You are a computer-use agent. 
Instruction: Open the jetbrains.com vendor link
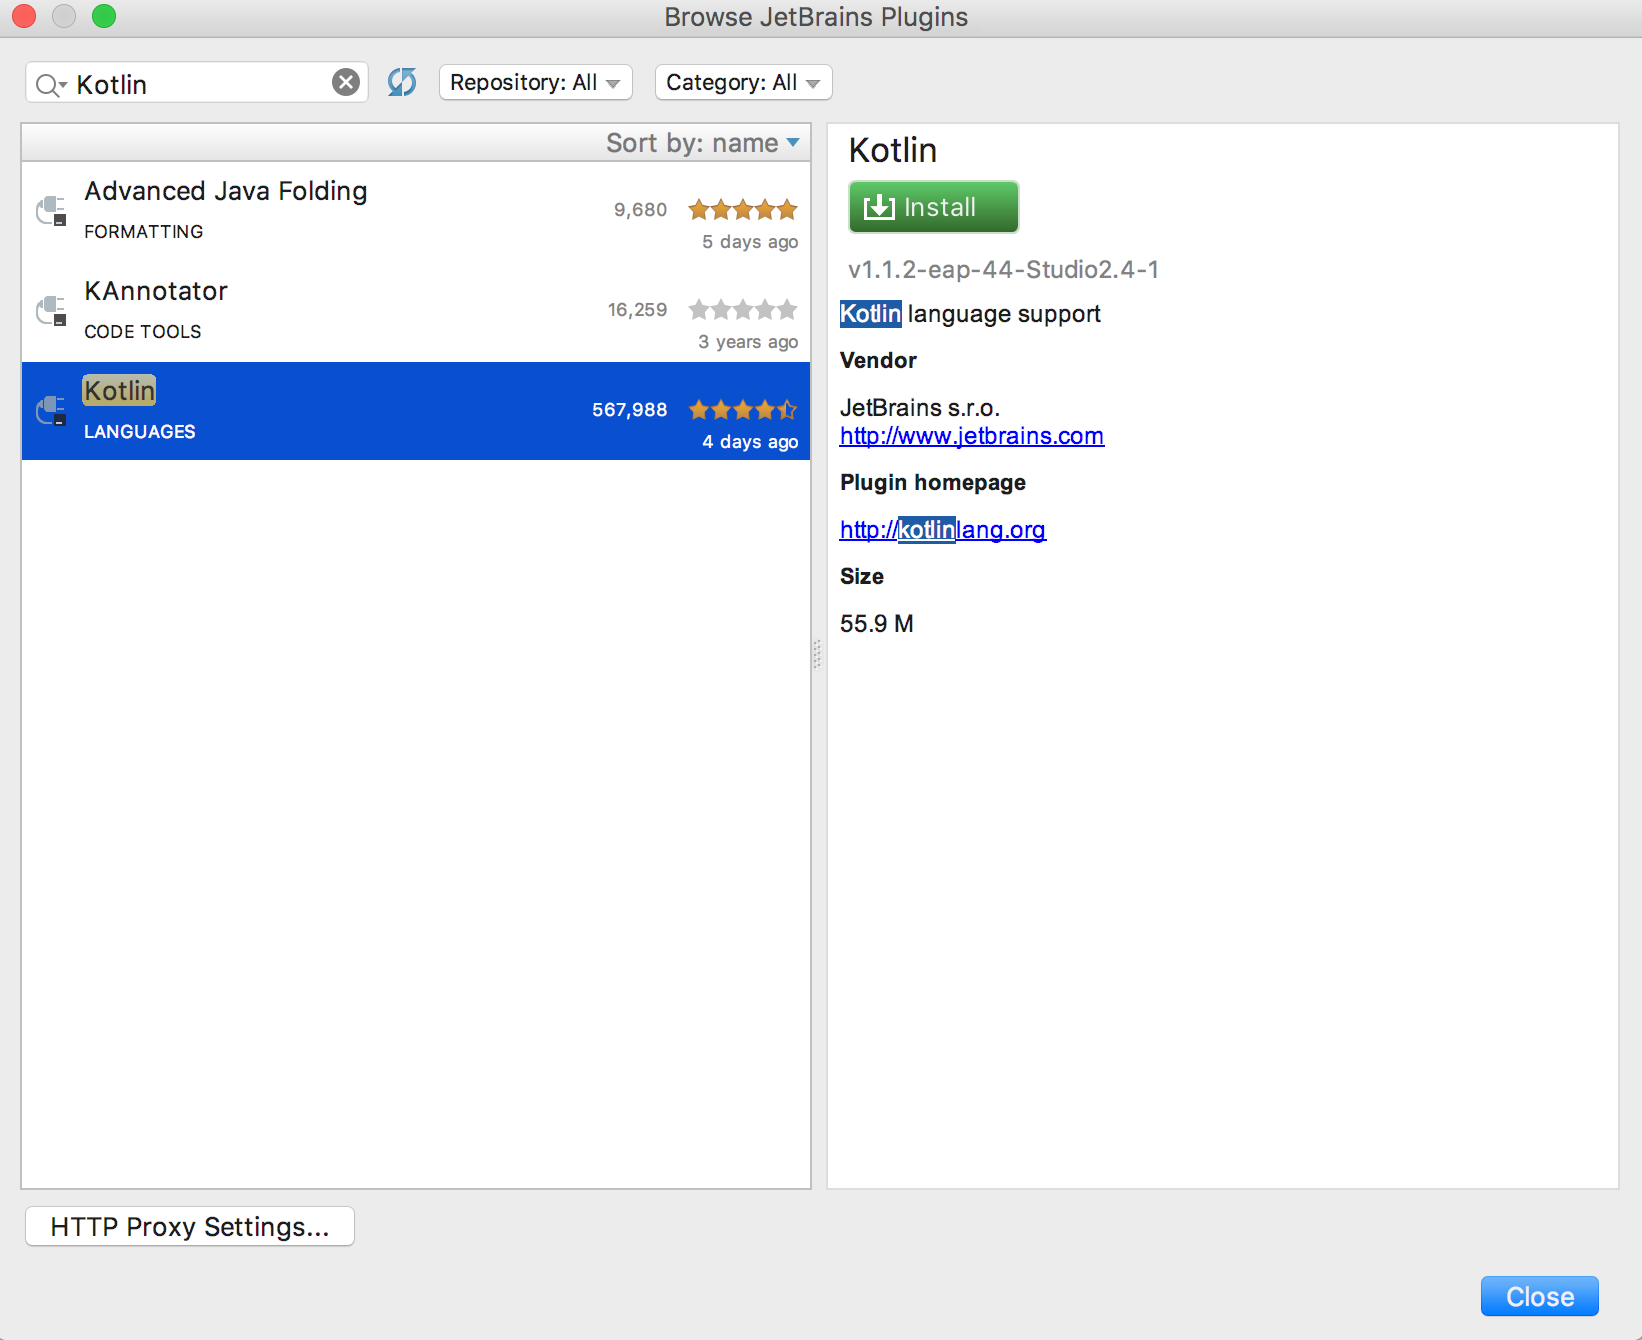971,436
